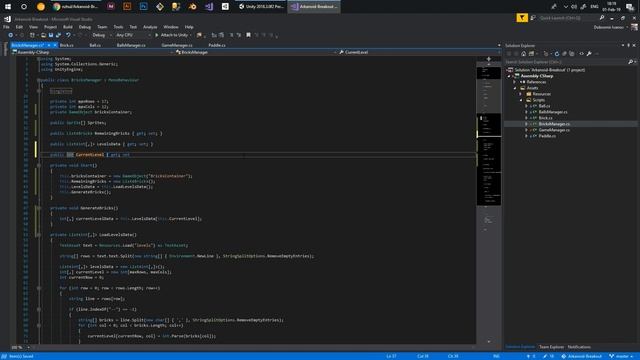Click the Properties wrench icon in Solution Explorer
This screenshot has height=360, width=640.
point(589,54)
